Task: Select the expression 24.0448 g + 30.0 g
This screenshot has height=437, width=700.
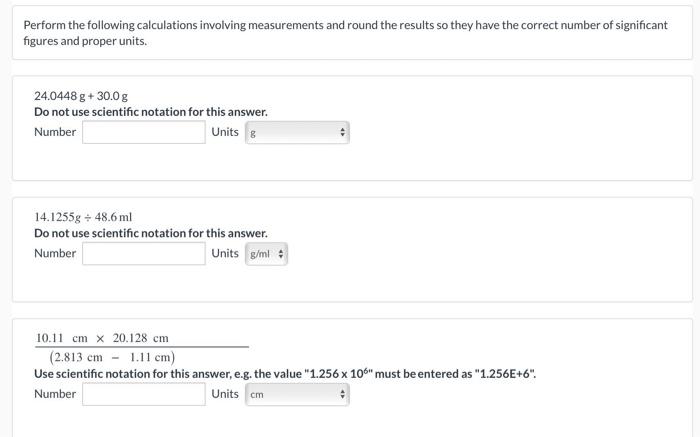Action: [81, 96]
